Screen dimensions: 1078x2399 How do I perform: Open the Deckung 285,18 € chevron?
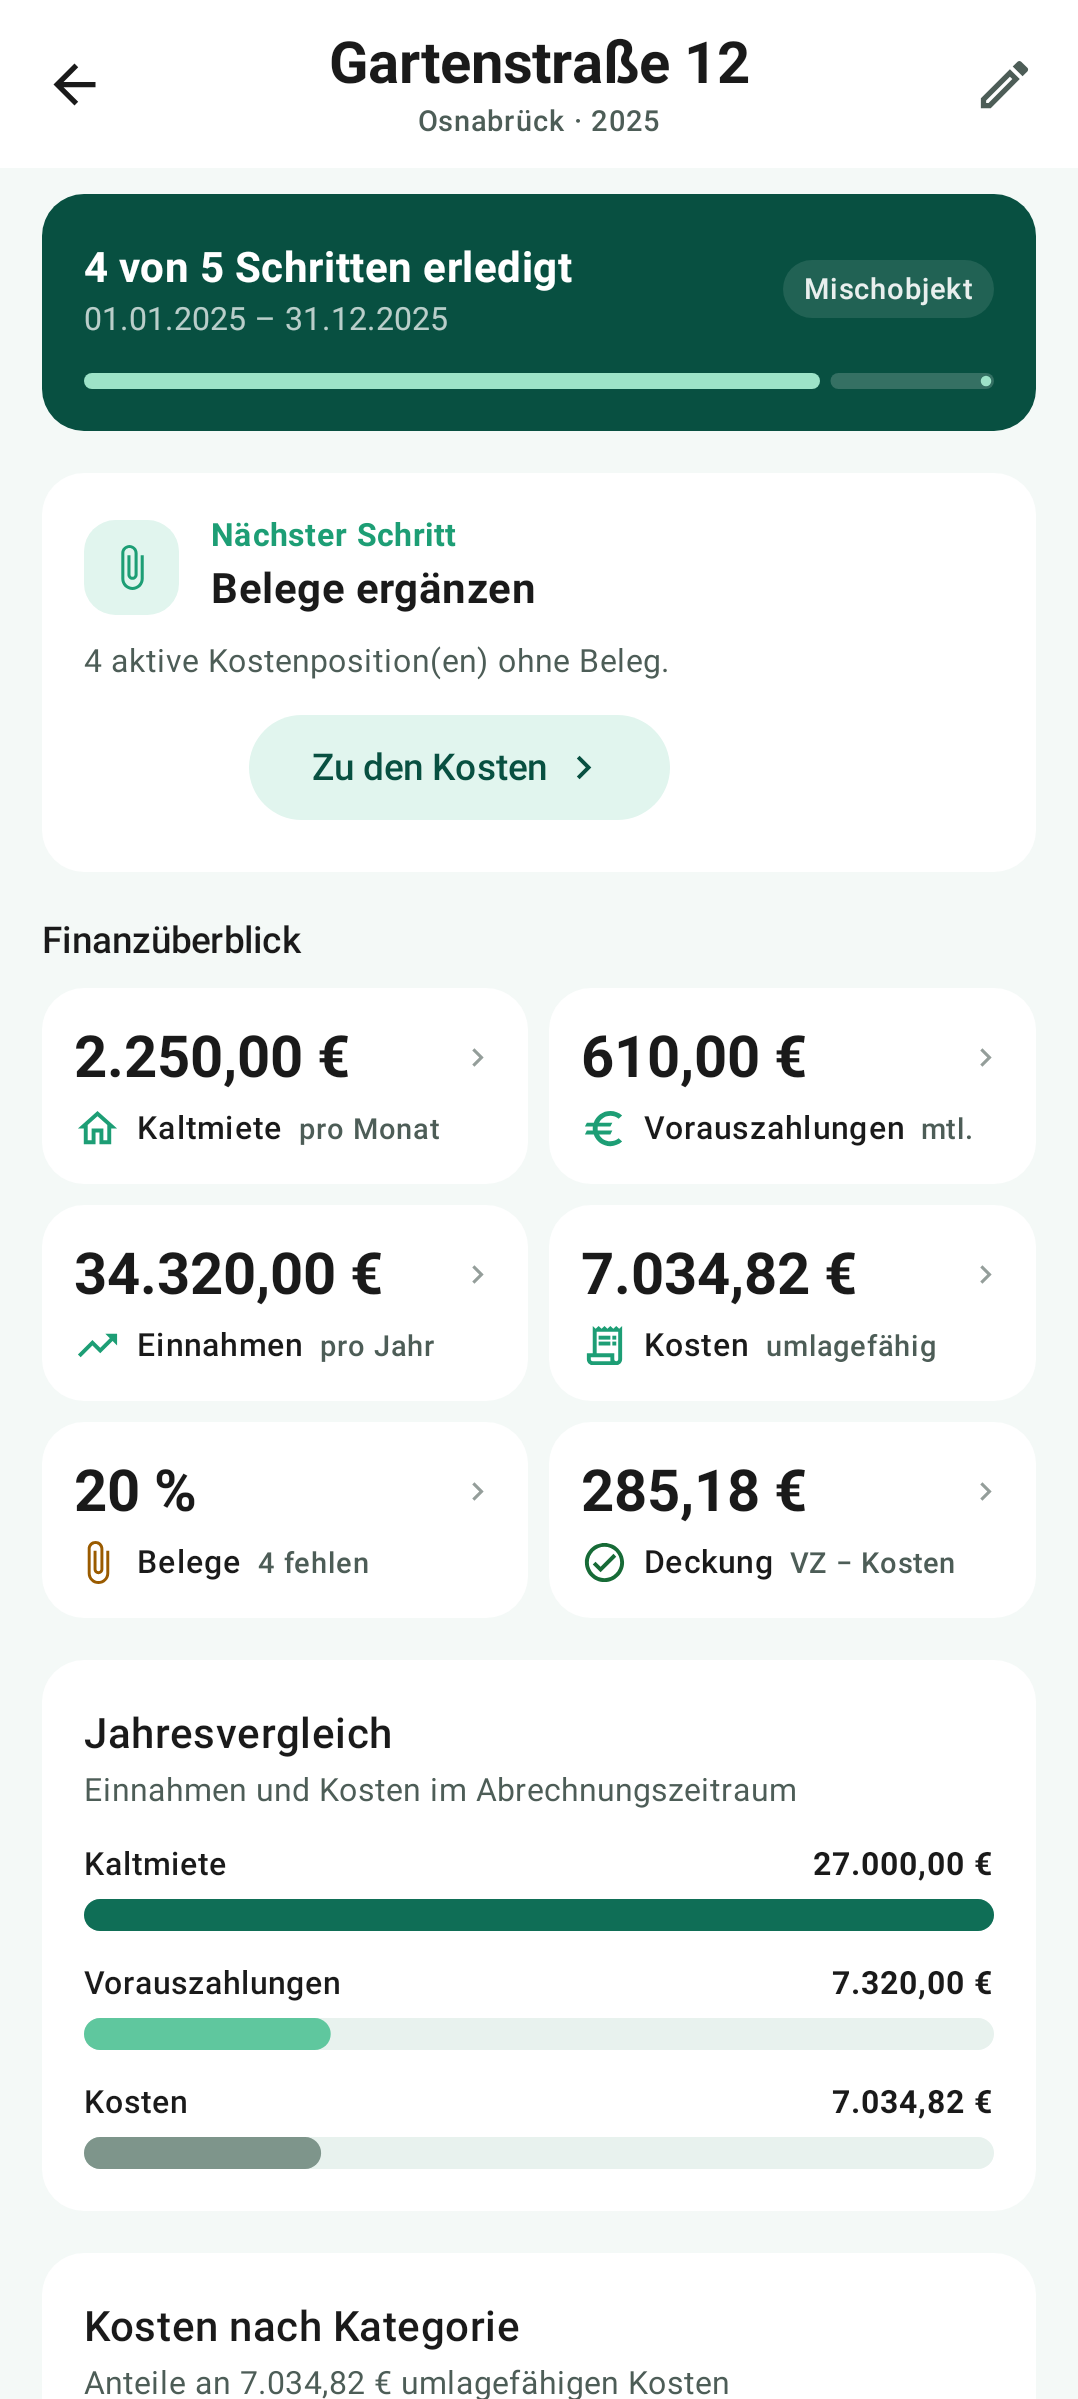(x=986, y=1491)
